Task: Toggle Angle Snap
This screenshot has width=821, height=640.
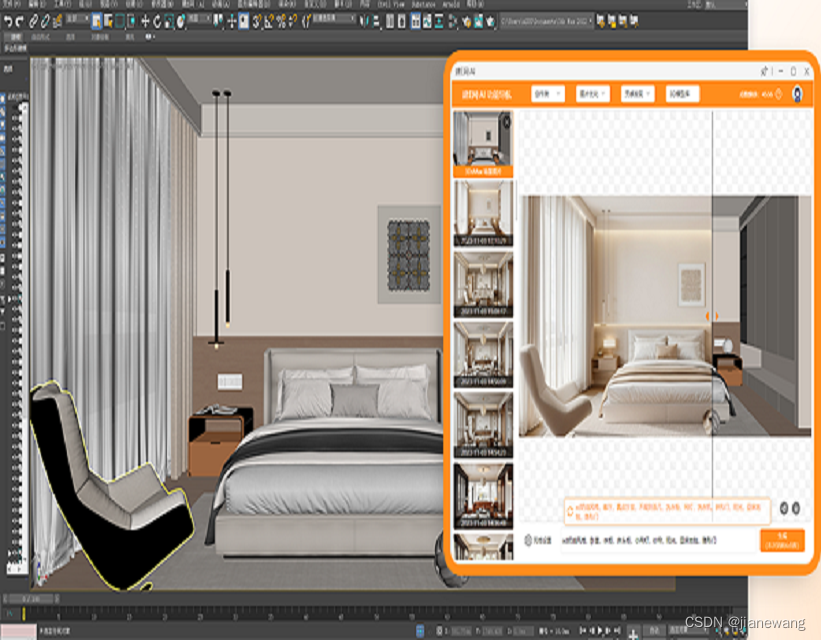Action: click(269, 21)
